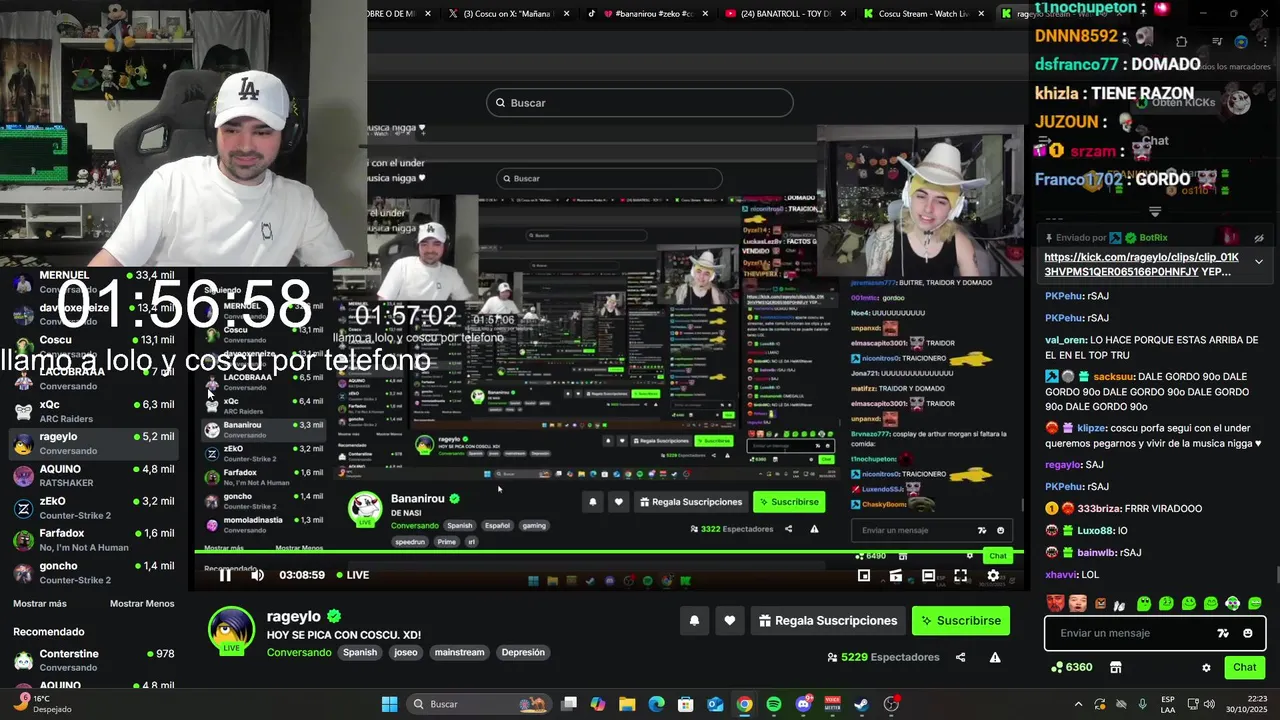Expand sidebar with Mostrar más
1280x720 pixels.
[x=40, y=604]
